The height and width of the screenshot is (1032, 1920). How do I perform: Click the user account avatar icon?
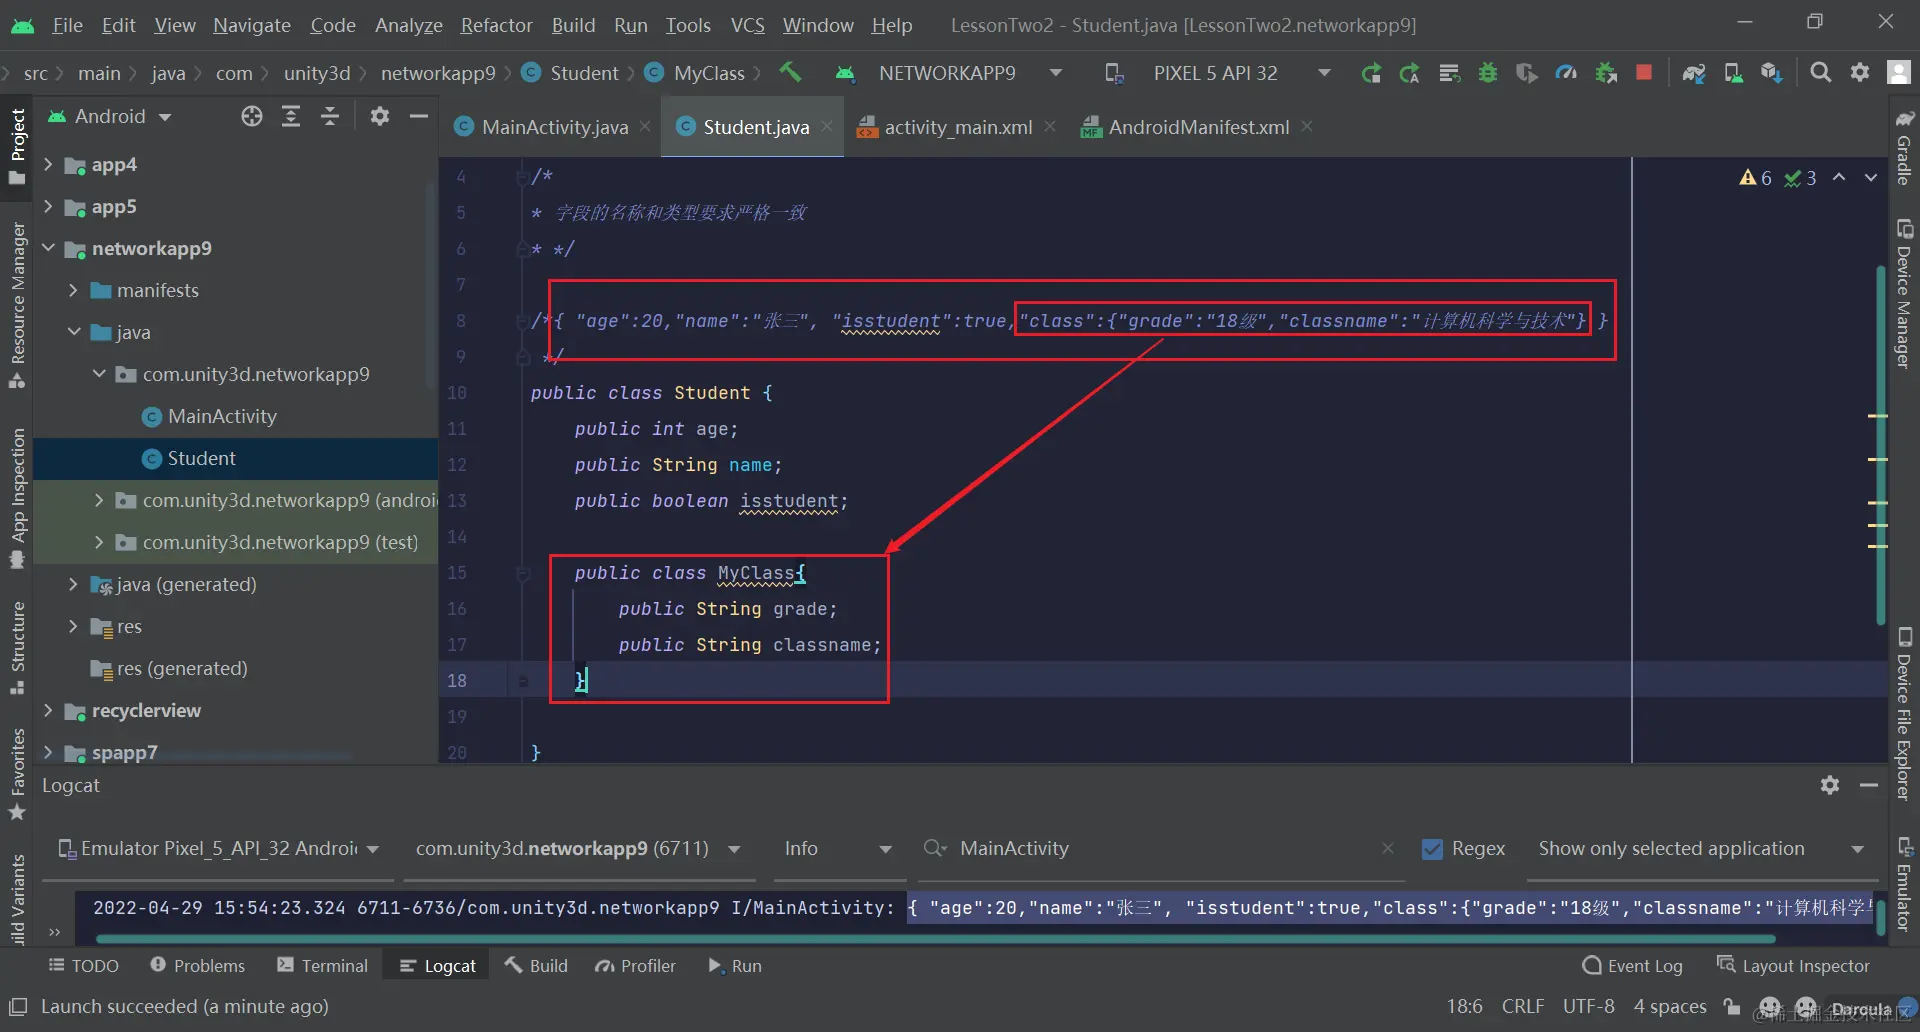[x=1899, y=73]
